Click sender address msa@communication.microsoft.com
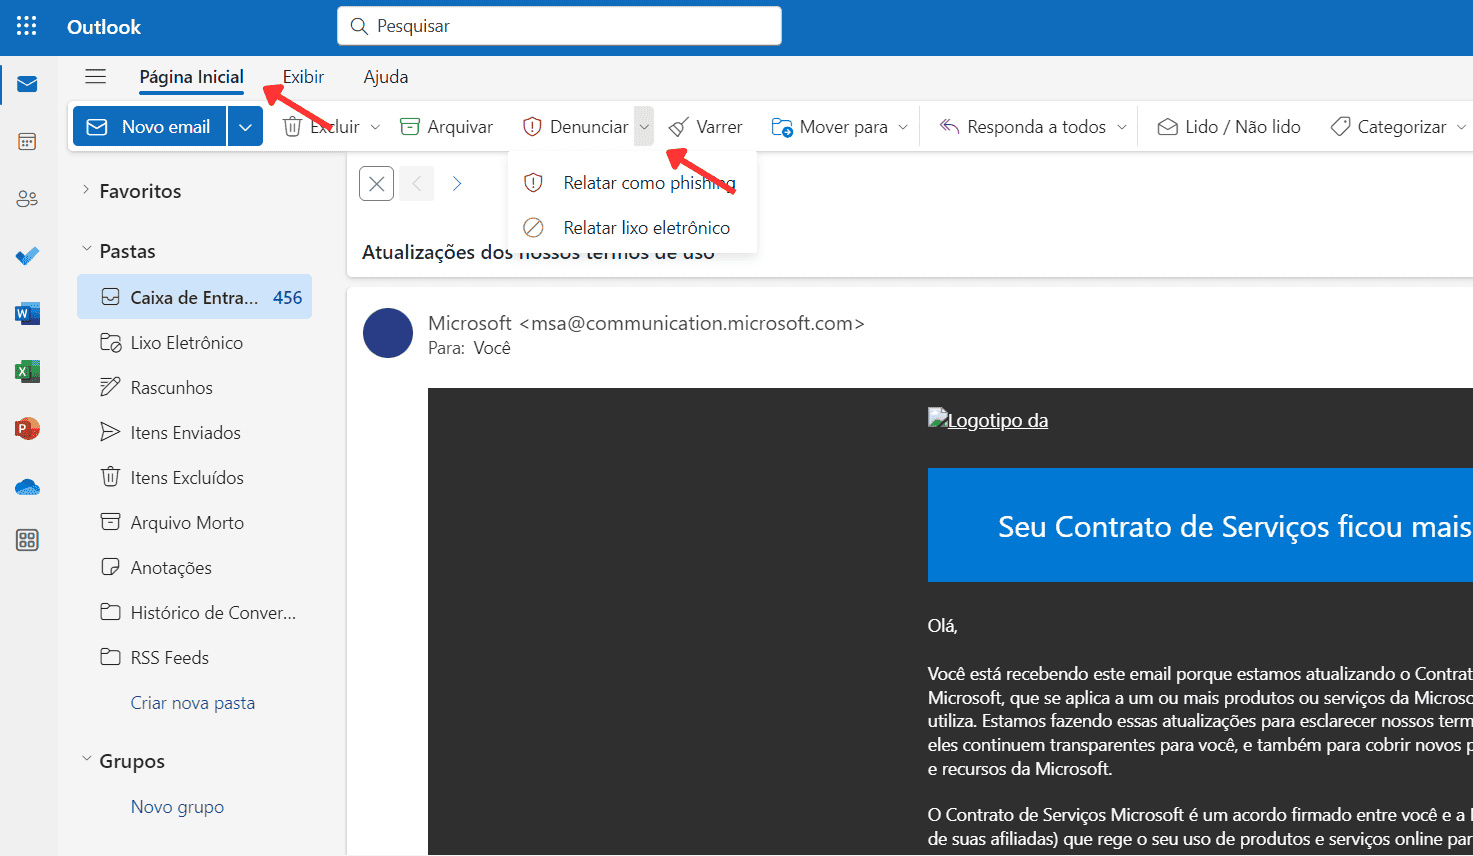The image size is (1473, 856). [x=692, y=323]
